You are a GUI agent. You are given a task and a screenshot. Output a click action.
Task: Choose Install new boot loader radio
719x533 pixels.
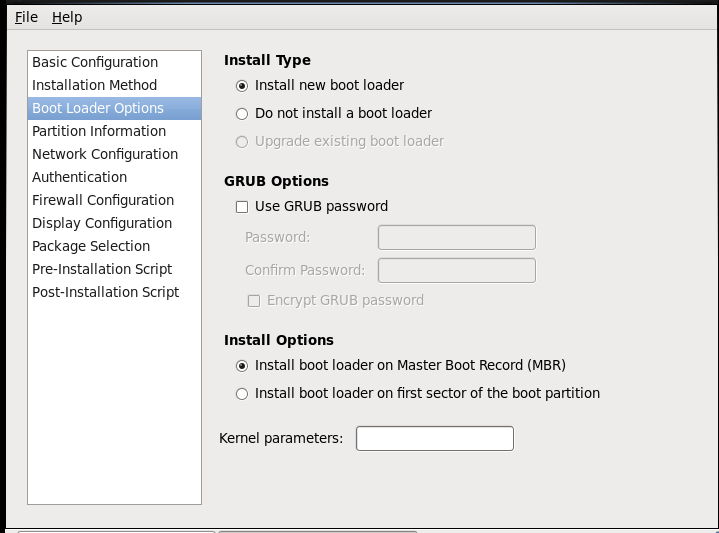(x=242, y=86)
